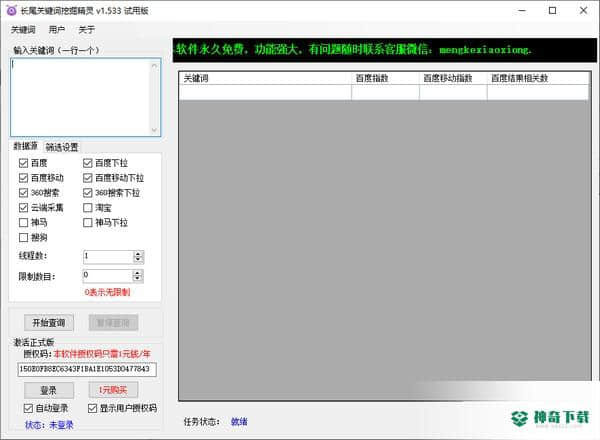This screenshot has width=600, height=440.
Task: Click the 百度指数 column header
Action: pos(385,78)
